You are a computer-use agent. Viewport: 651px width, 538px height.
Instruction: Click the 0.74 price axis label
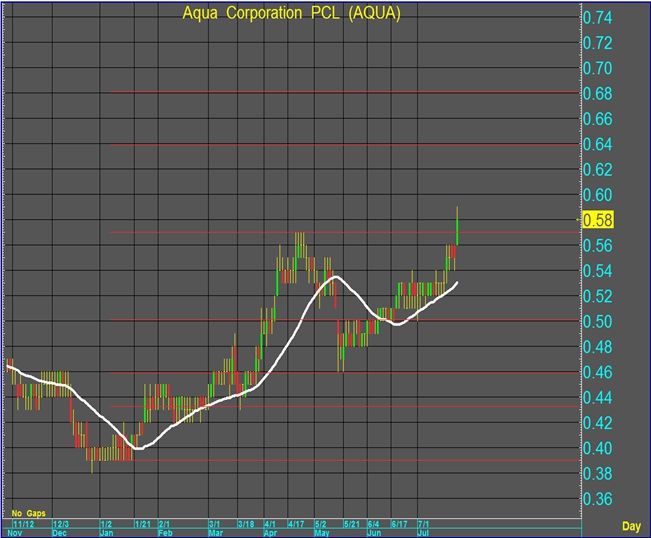click(x=597, y=18)
